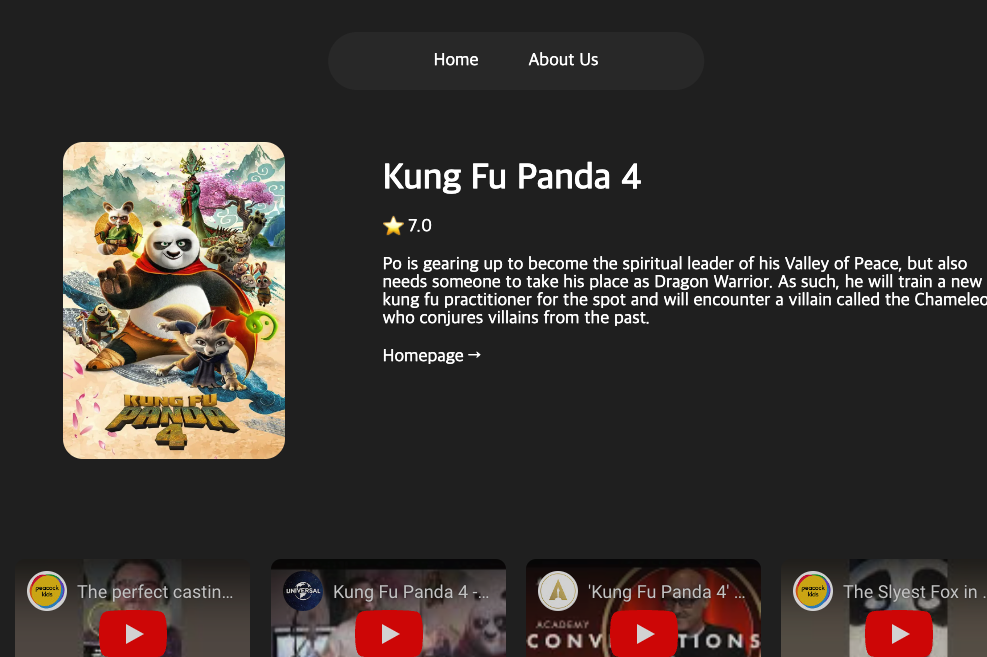Play the 'The perfect castin...' video
987x657 pixels.
[x=133, y=634]
